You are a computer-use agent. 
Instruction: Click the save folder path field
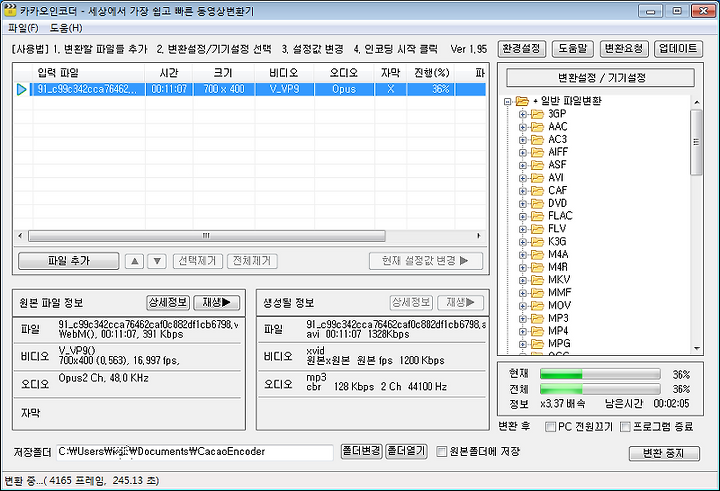tap(195, 452)
